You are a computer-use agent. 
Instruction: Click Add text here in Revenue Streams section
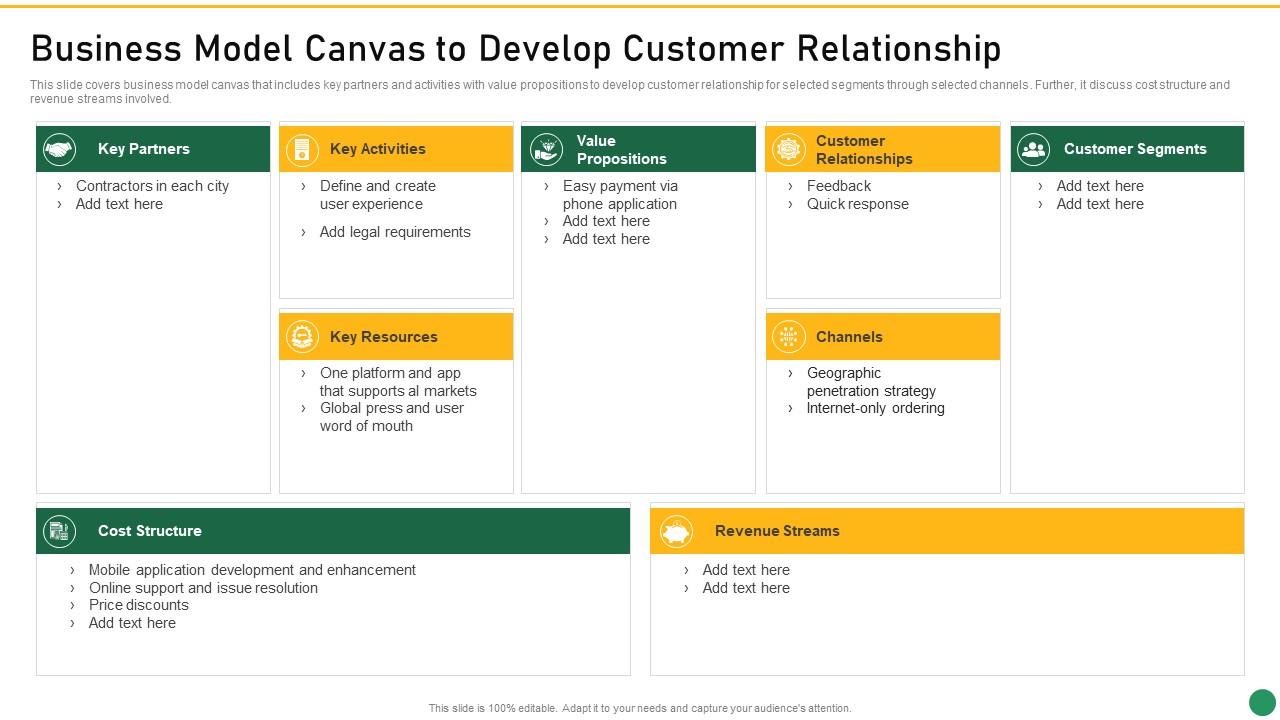746,570
